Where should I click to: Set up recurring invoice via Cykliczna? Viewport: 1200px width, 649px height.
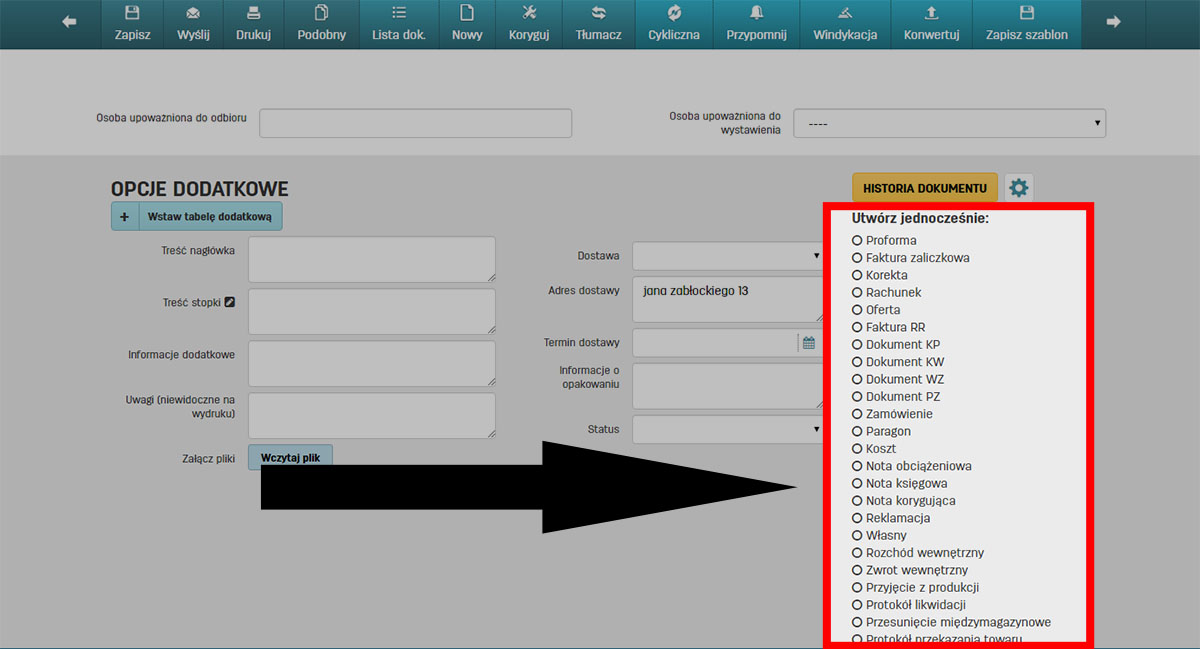click(x=674, y=14)
